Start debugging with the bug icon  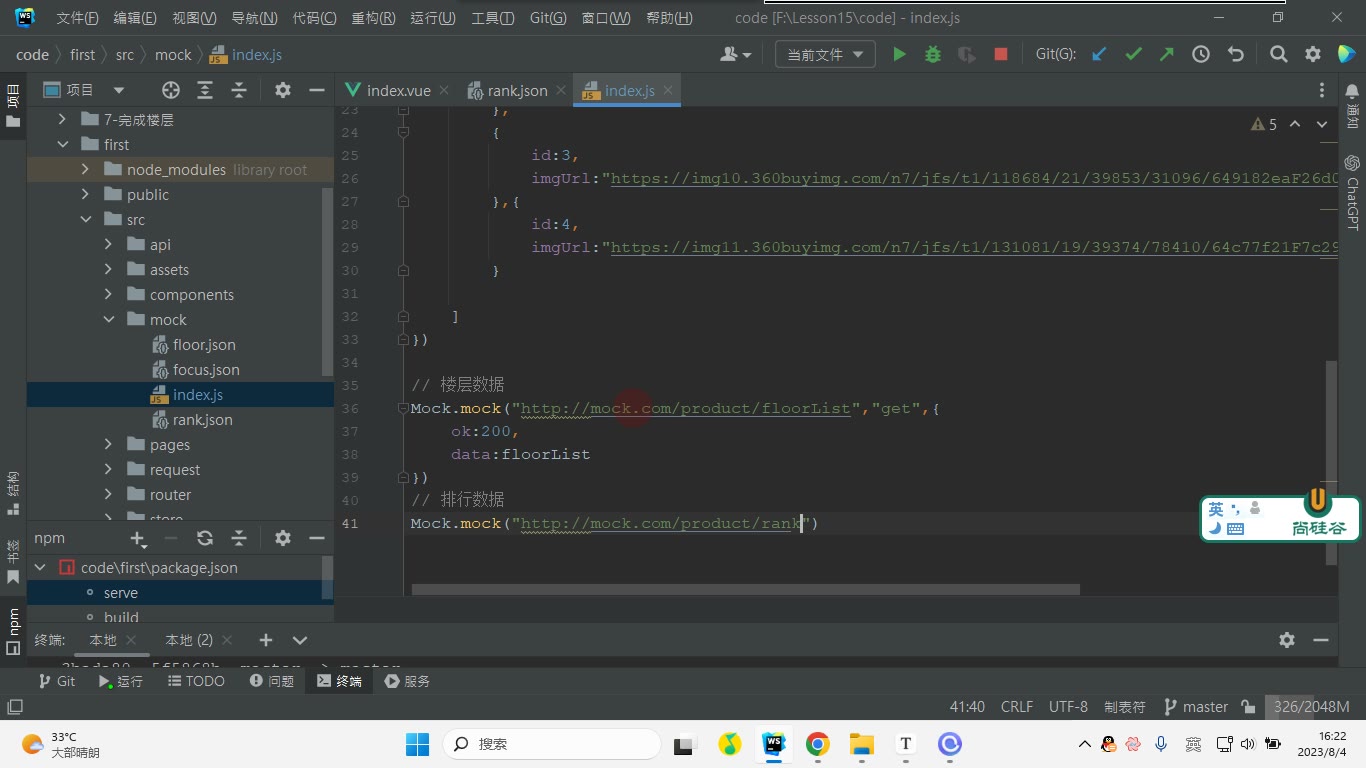click(933, 55)
